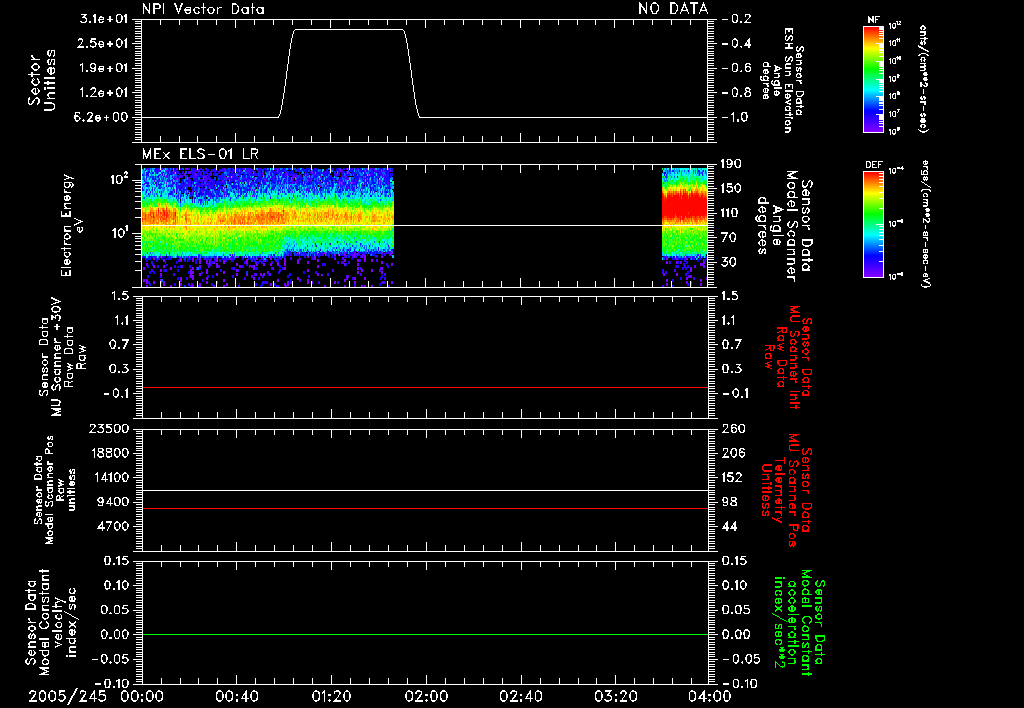
Task: Click the '00:40' time axis label
Action: click(x=236, y=696)
